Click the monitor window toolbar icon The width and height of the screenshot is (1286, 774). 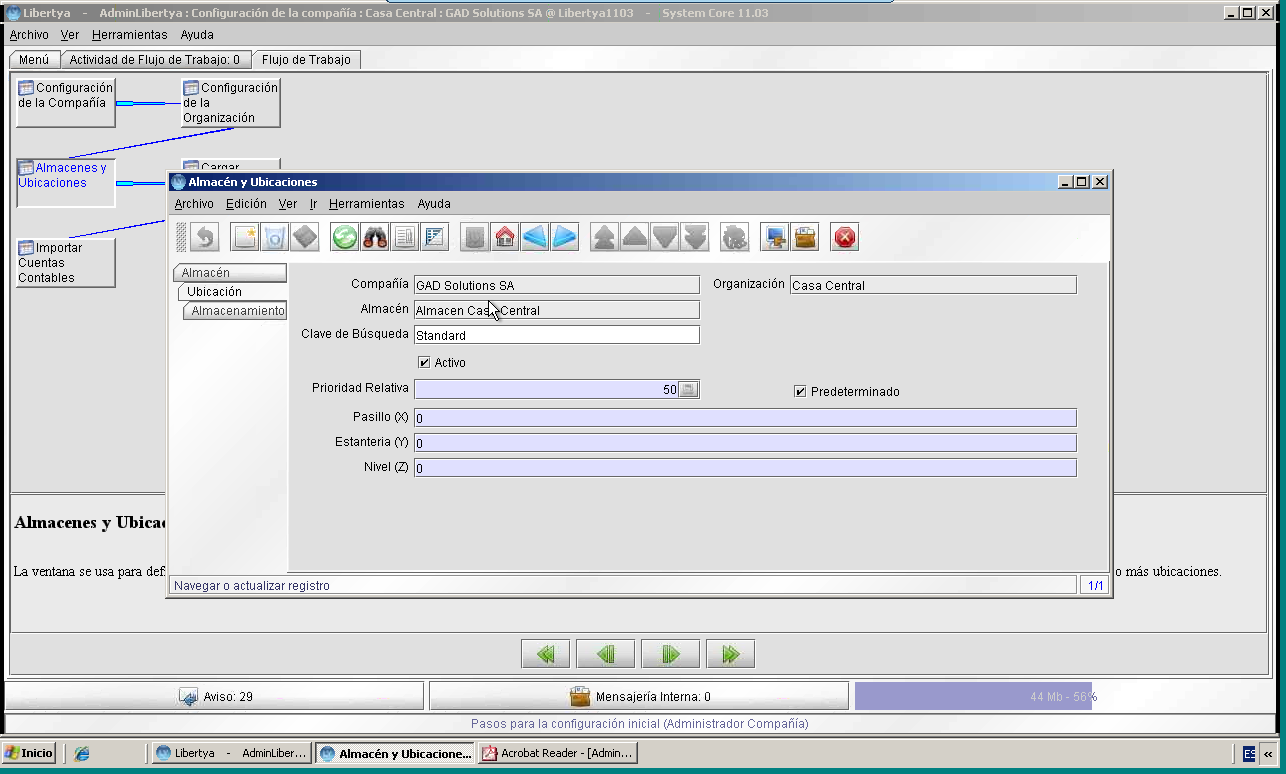pos(775,237)
